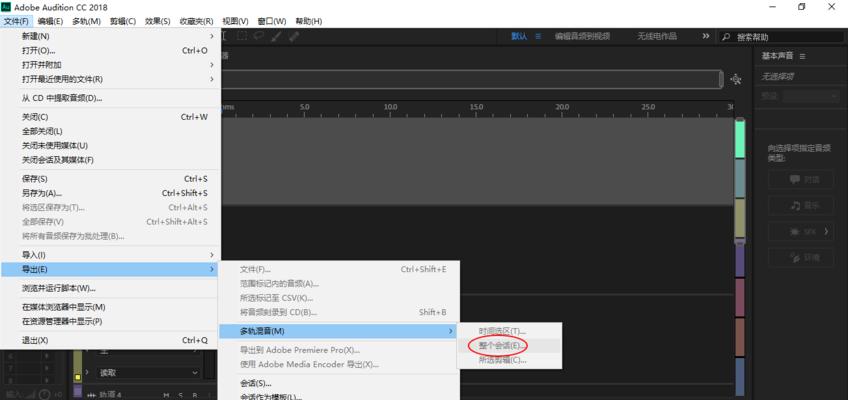The height and width of the screenshot is (400, 848).
Task: Open the 文件(F) menu
Action: point(16,21)
